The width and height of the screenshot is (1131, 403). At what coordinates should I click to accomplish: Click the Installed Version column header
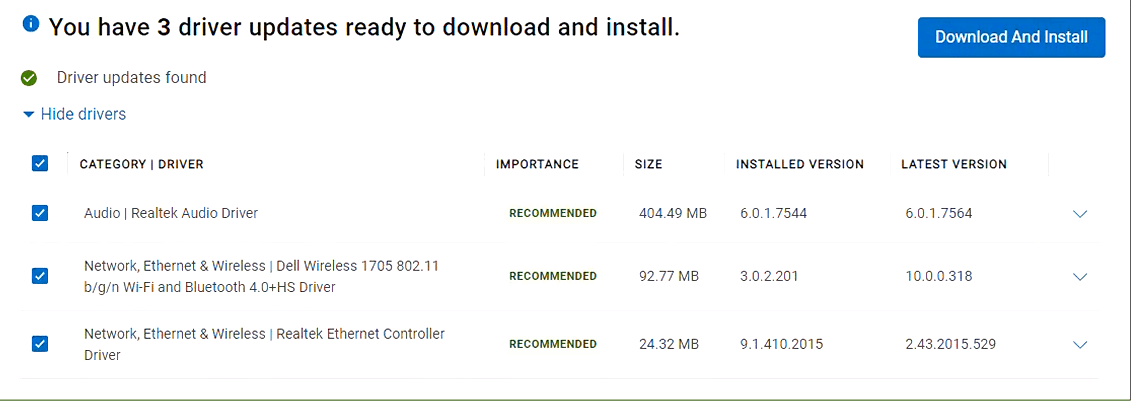(x=800, y=164)
